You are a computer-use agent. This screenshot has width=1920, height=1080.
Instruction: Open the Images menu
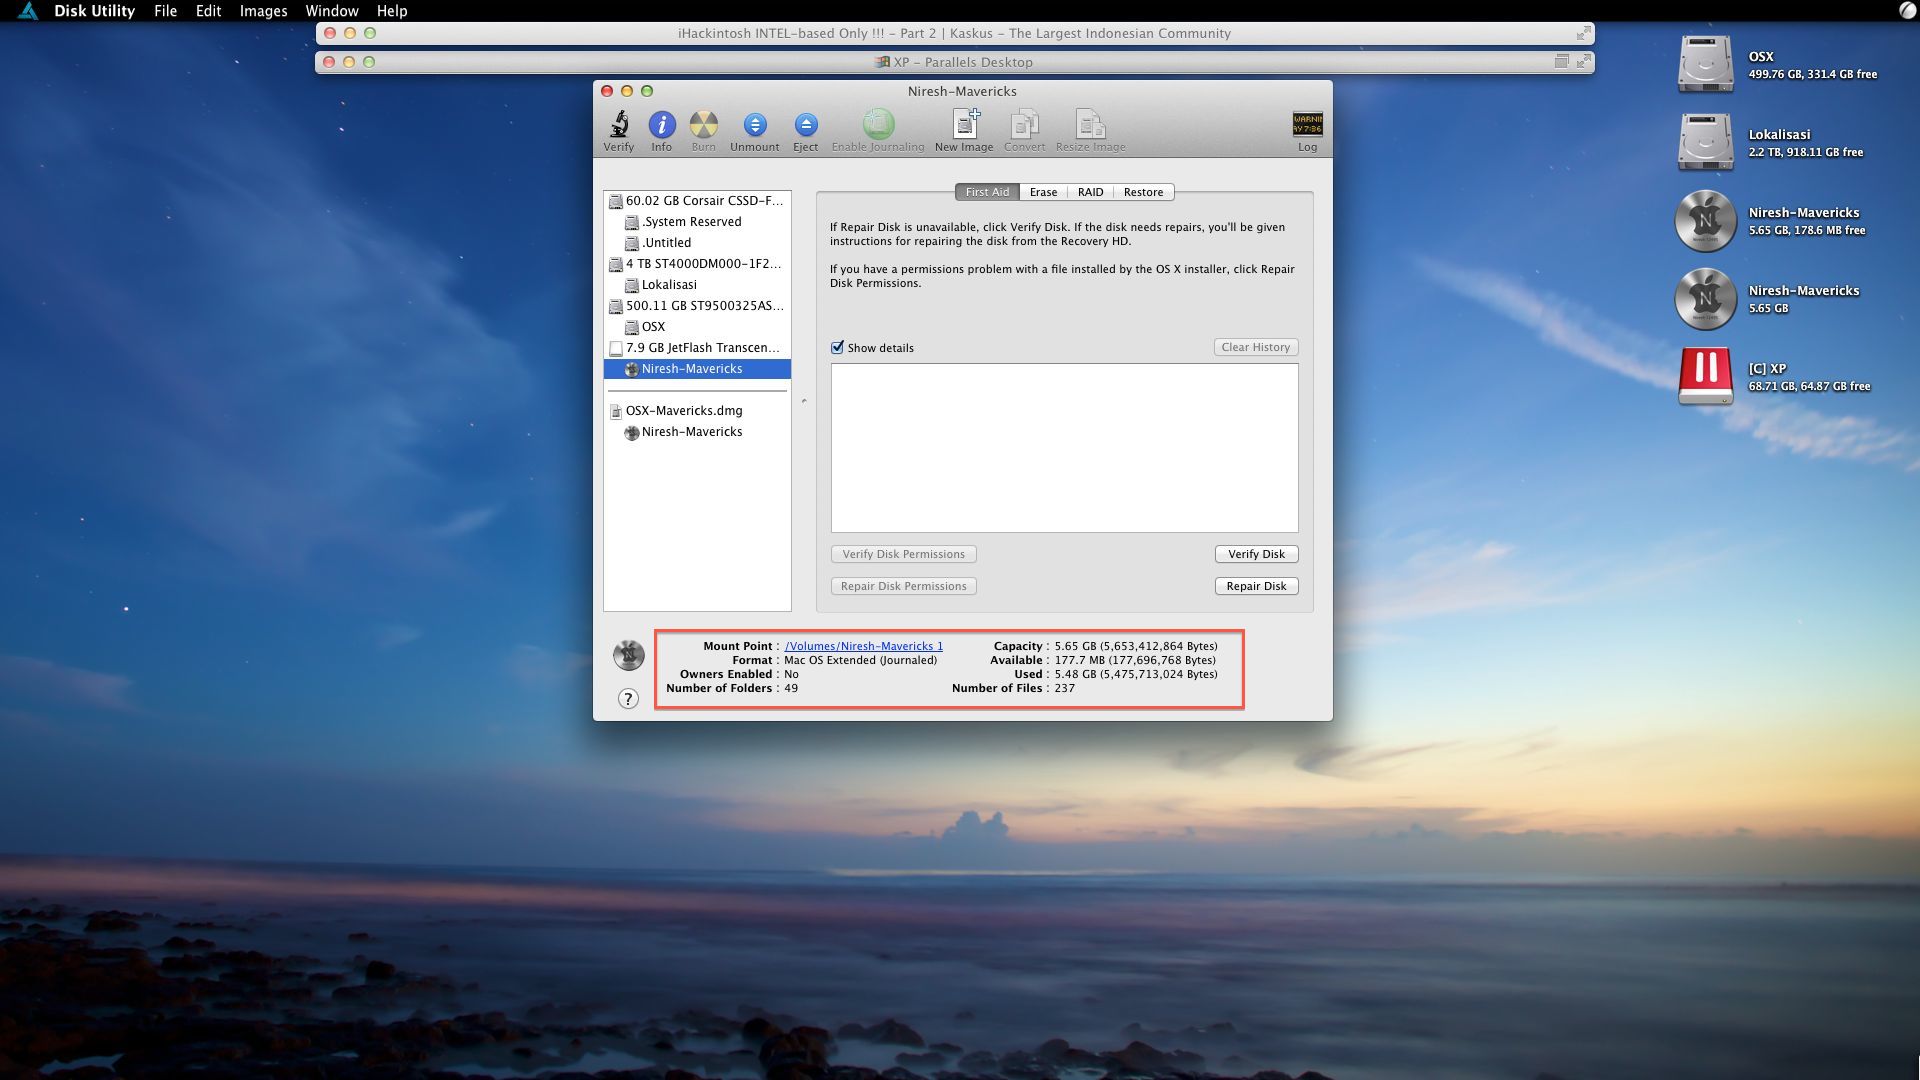coord(263,11)
